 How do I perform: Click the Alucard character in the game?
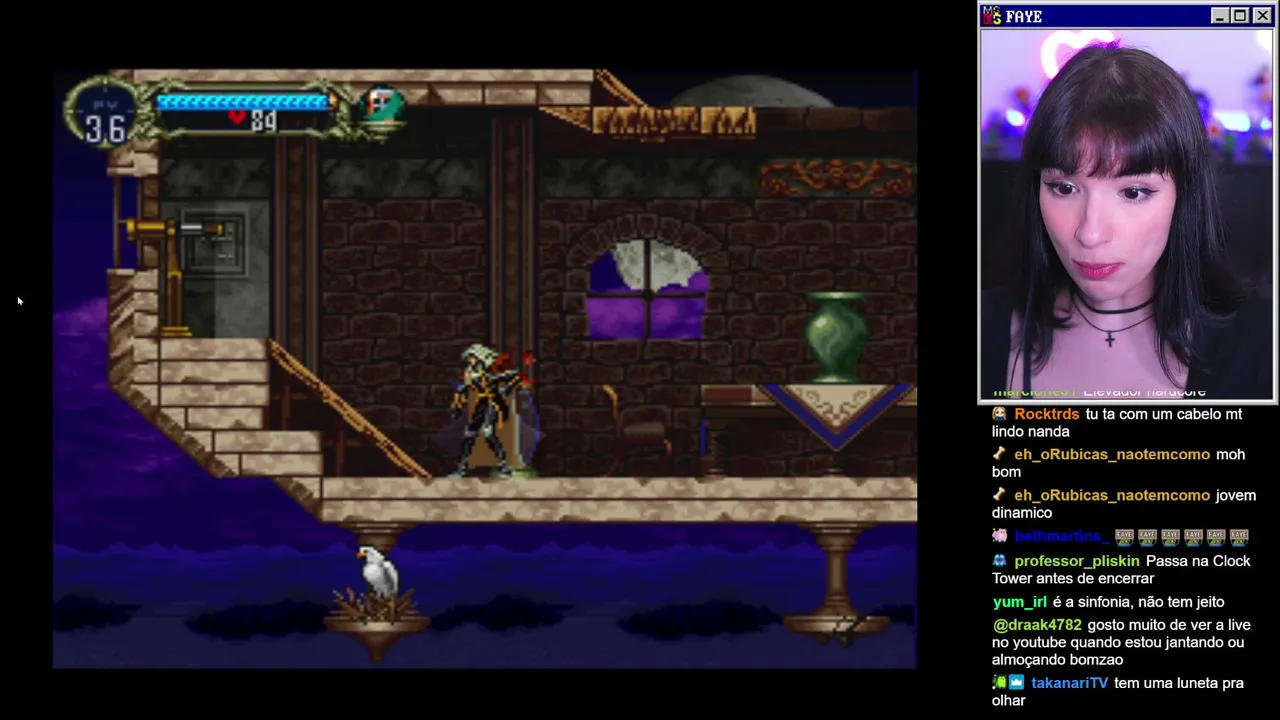tap(492, 410)
